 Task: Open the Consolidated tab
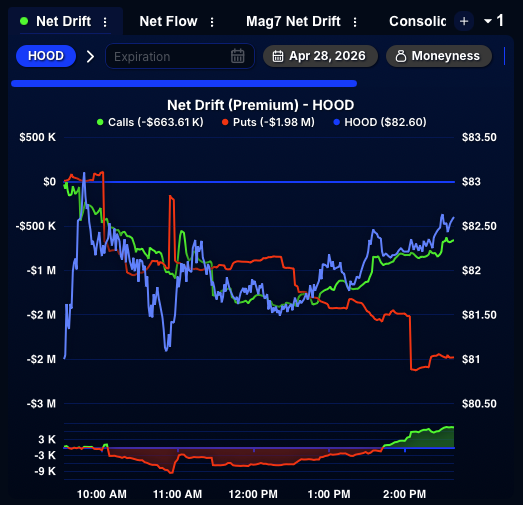tap(418, 21)
